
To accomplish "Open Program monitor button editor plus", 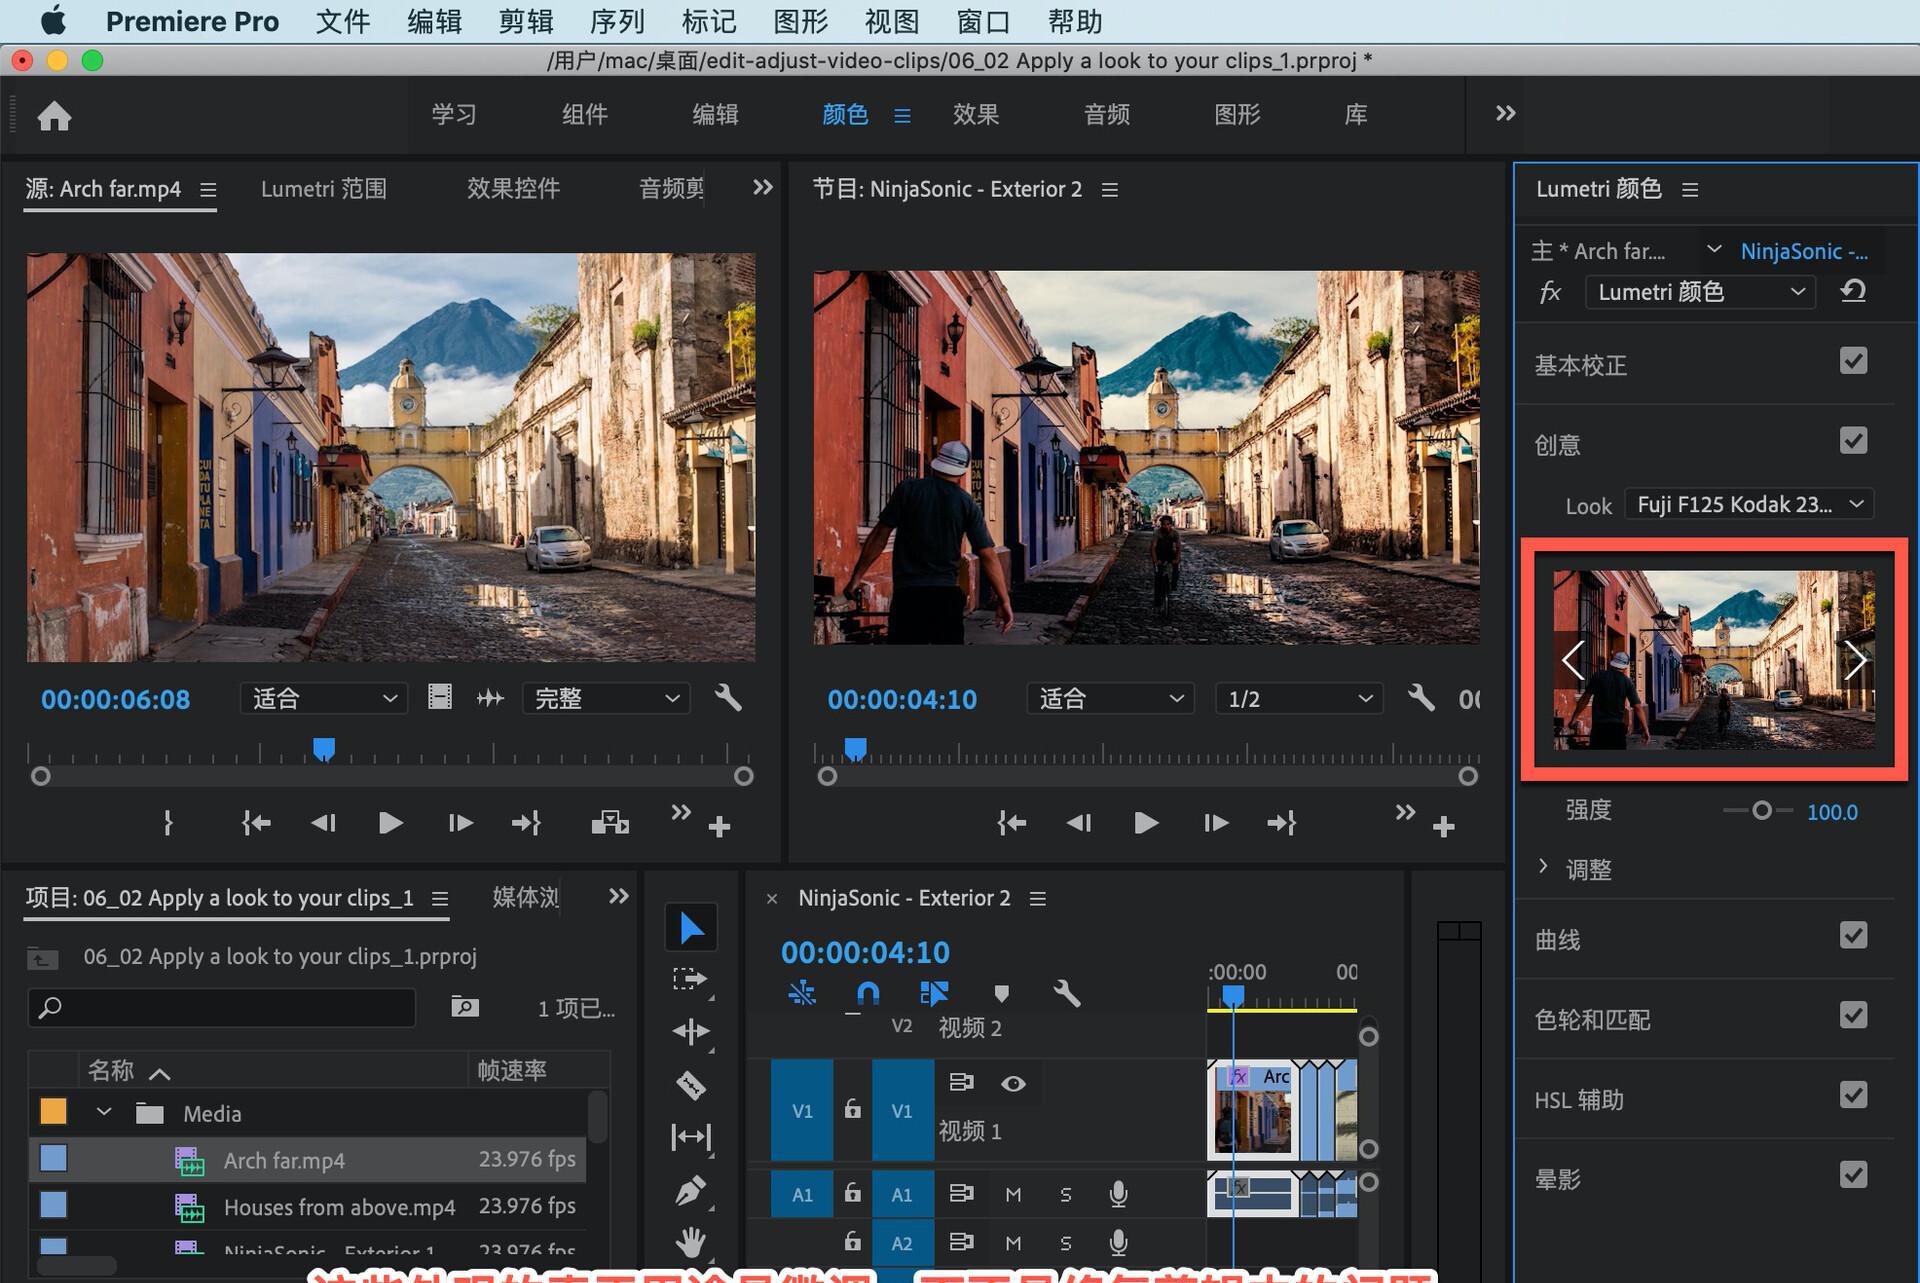I will point(1443,827).
